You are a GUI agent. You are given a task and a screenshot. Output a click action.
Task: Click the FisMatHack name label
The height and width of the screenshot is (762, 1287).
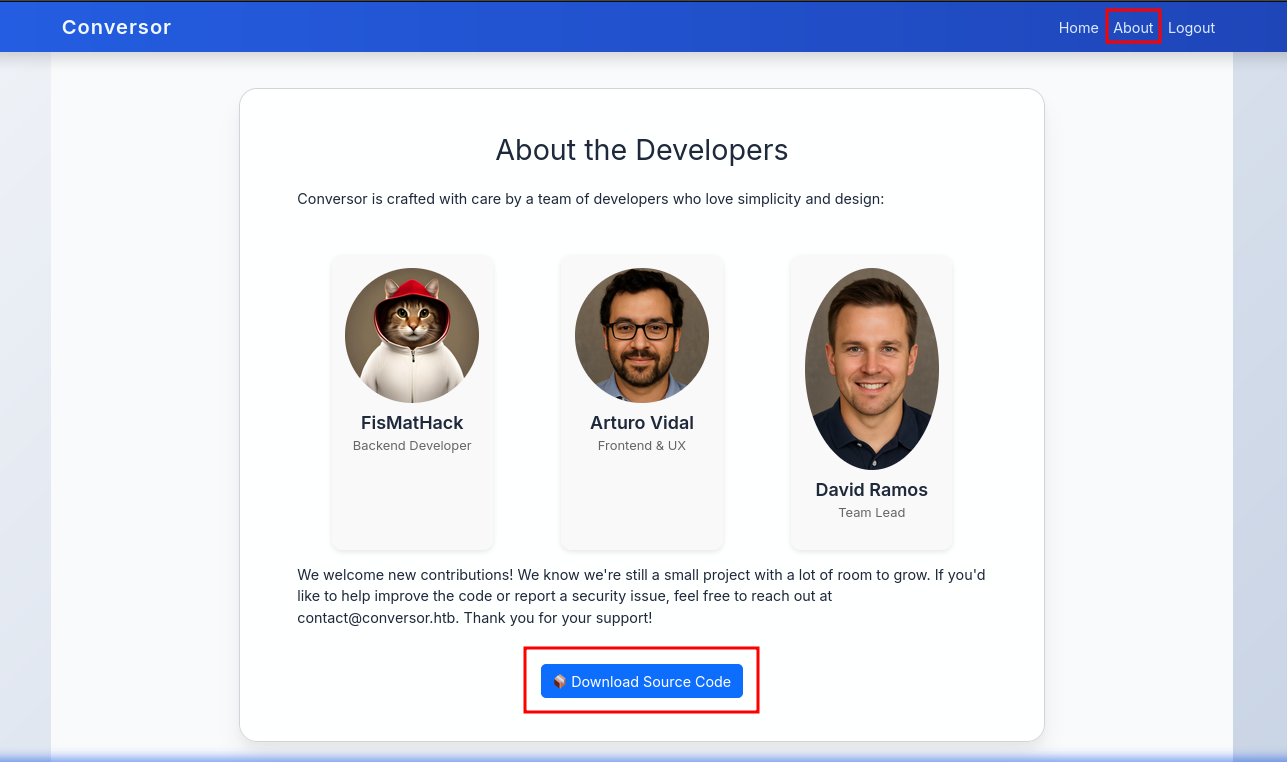tap(412, 423)
